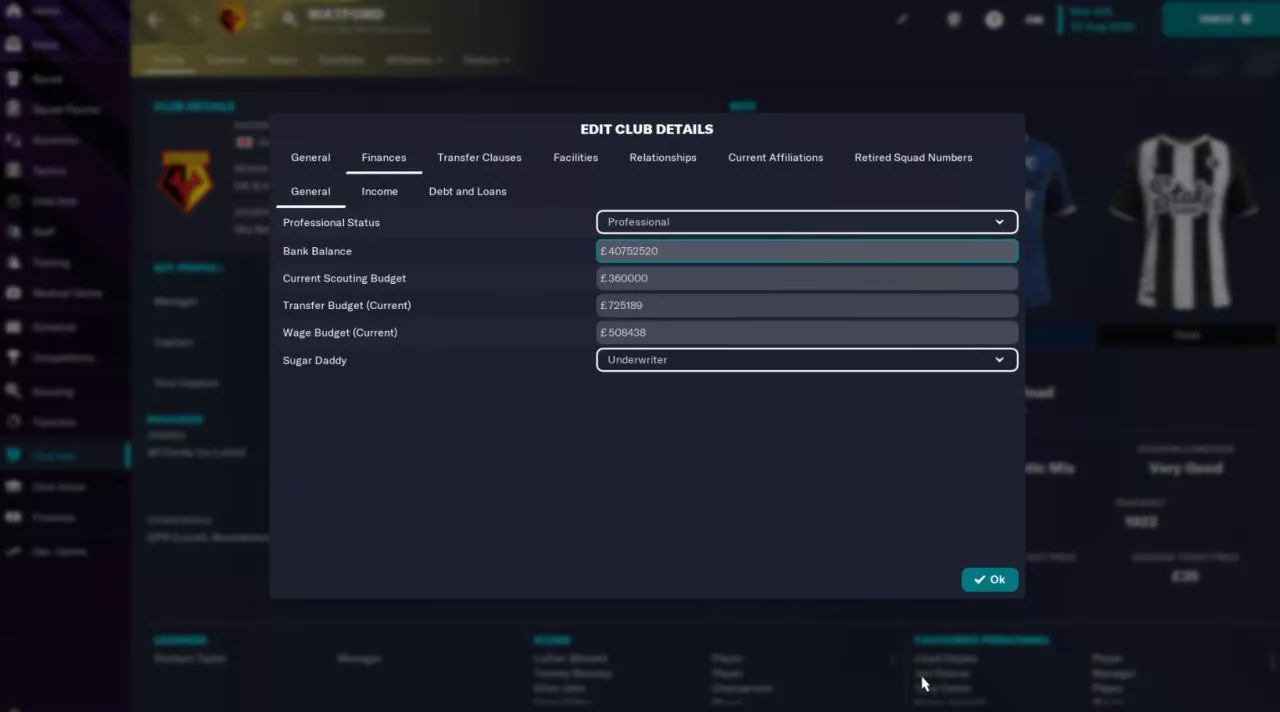Expand the Sugar Daddy dropdown
Viewport: 1280px width, 712px height.
tap(806, 360)
